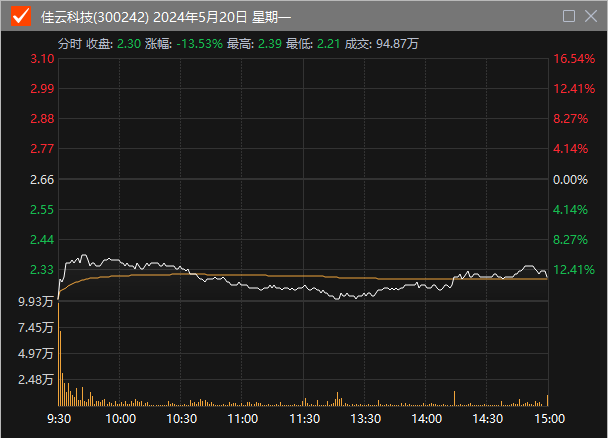
Task: Click the 2.77 price axis label
Action: tap(42, 148)
